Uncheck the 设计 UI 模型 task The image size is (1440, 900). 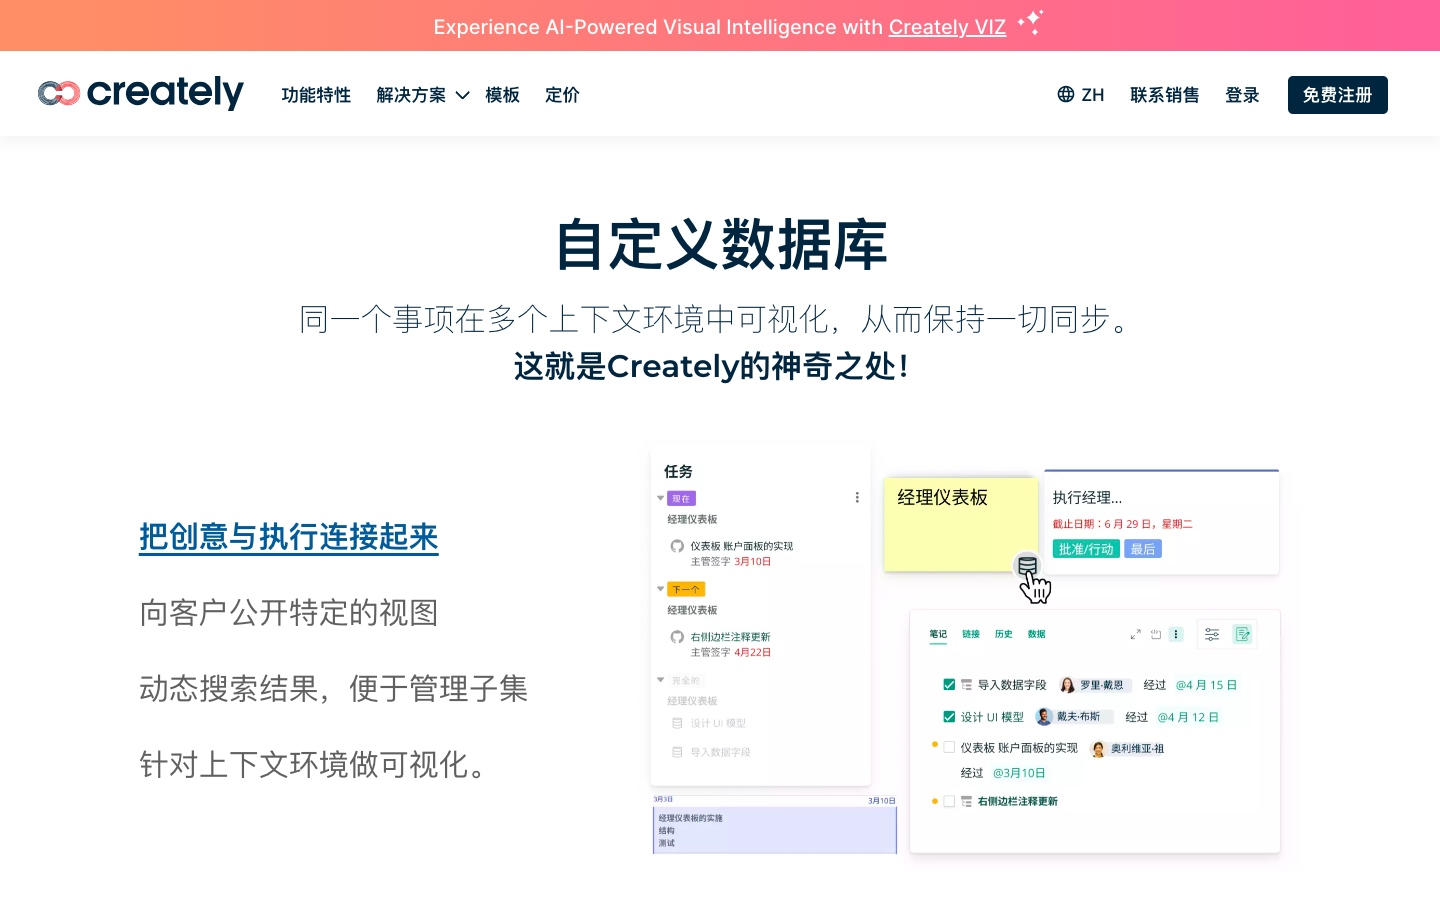950,717
